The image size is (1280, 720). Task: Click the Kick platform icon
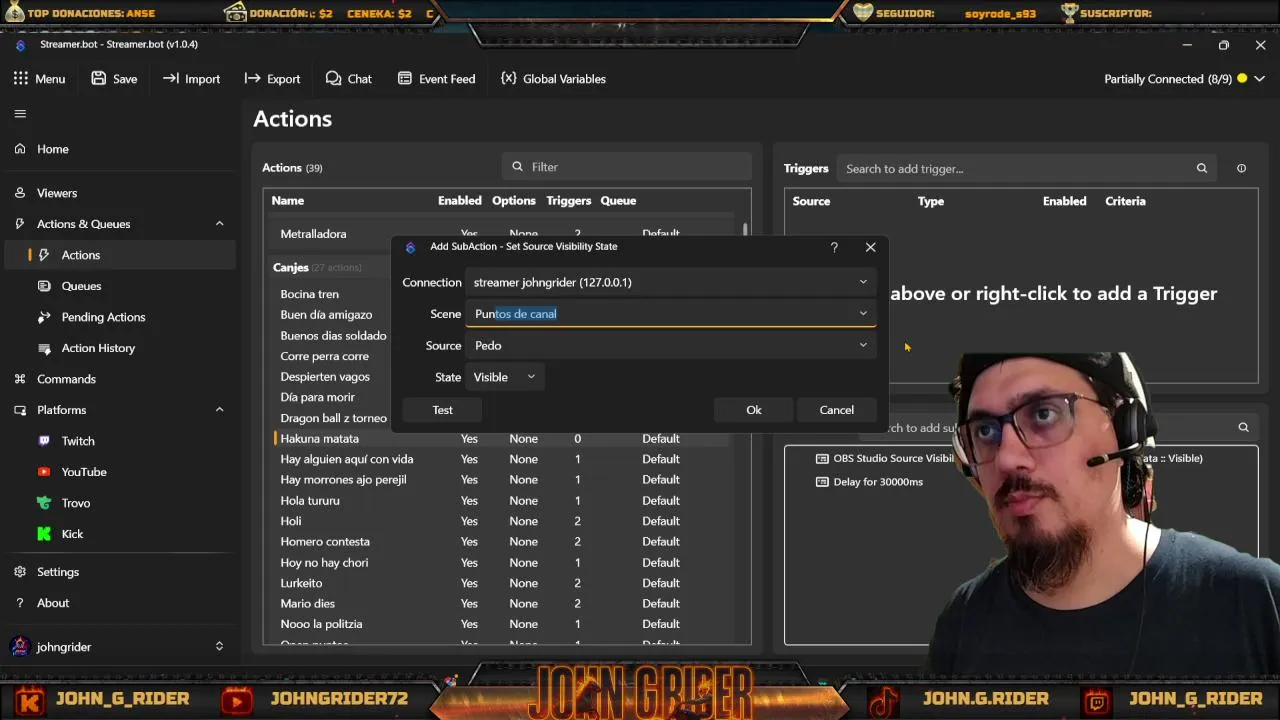[44, 534]
